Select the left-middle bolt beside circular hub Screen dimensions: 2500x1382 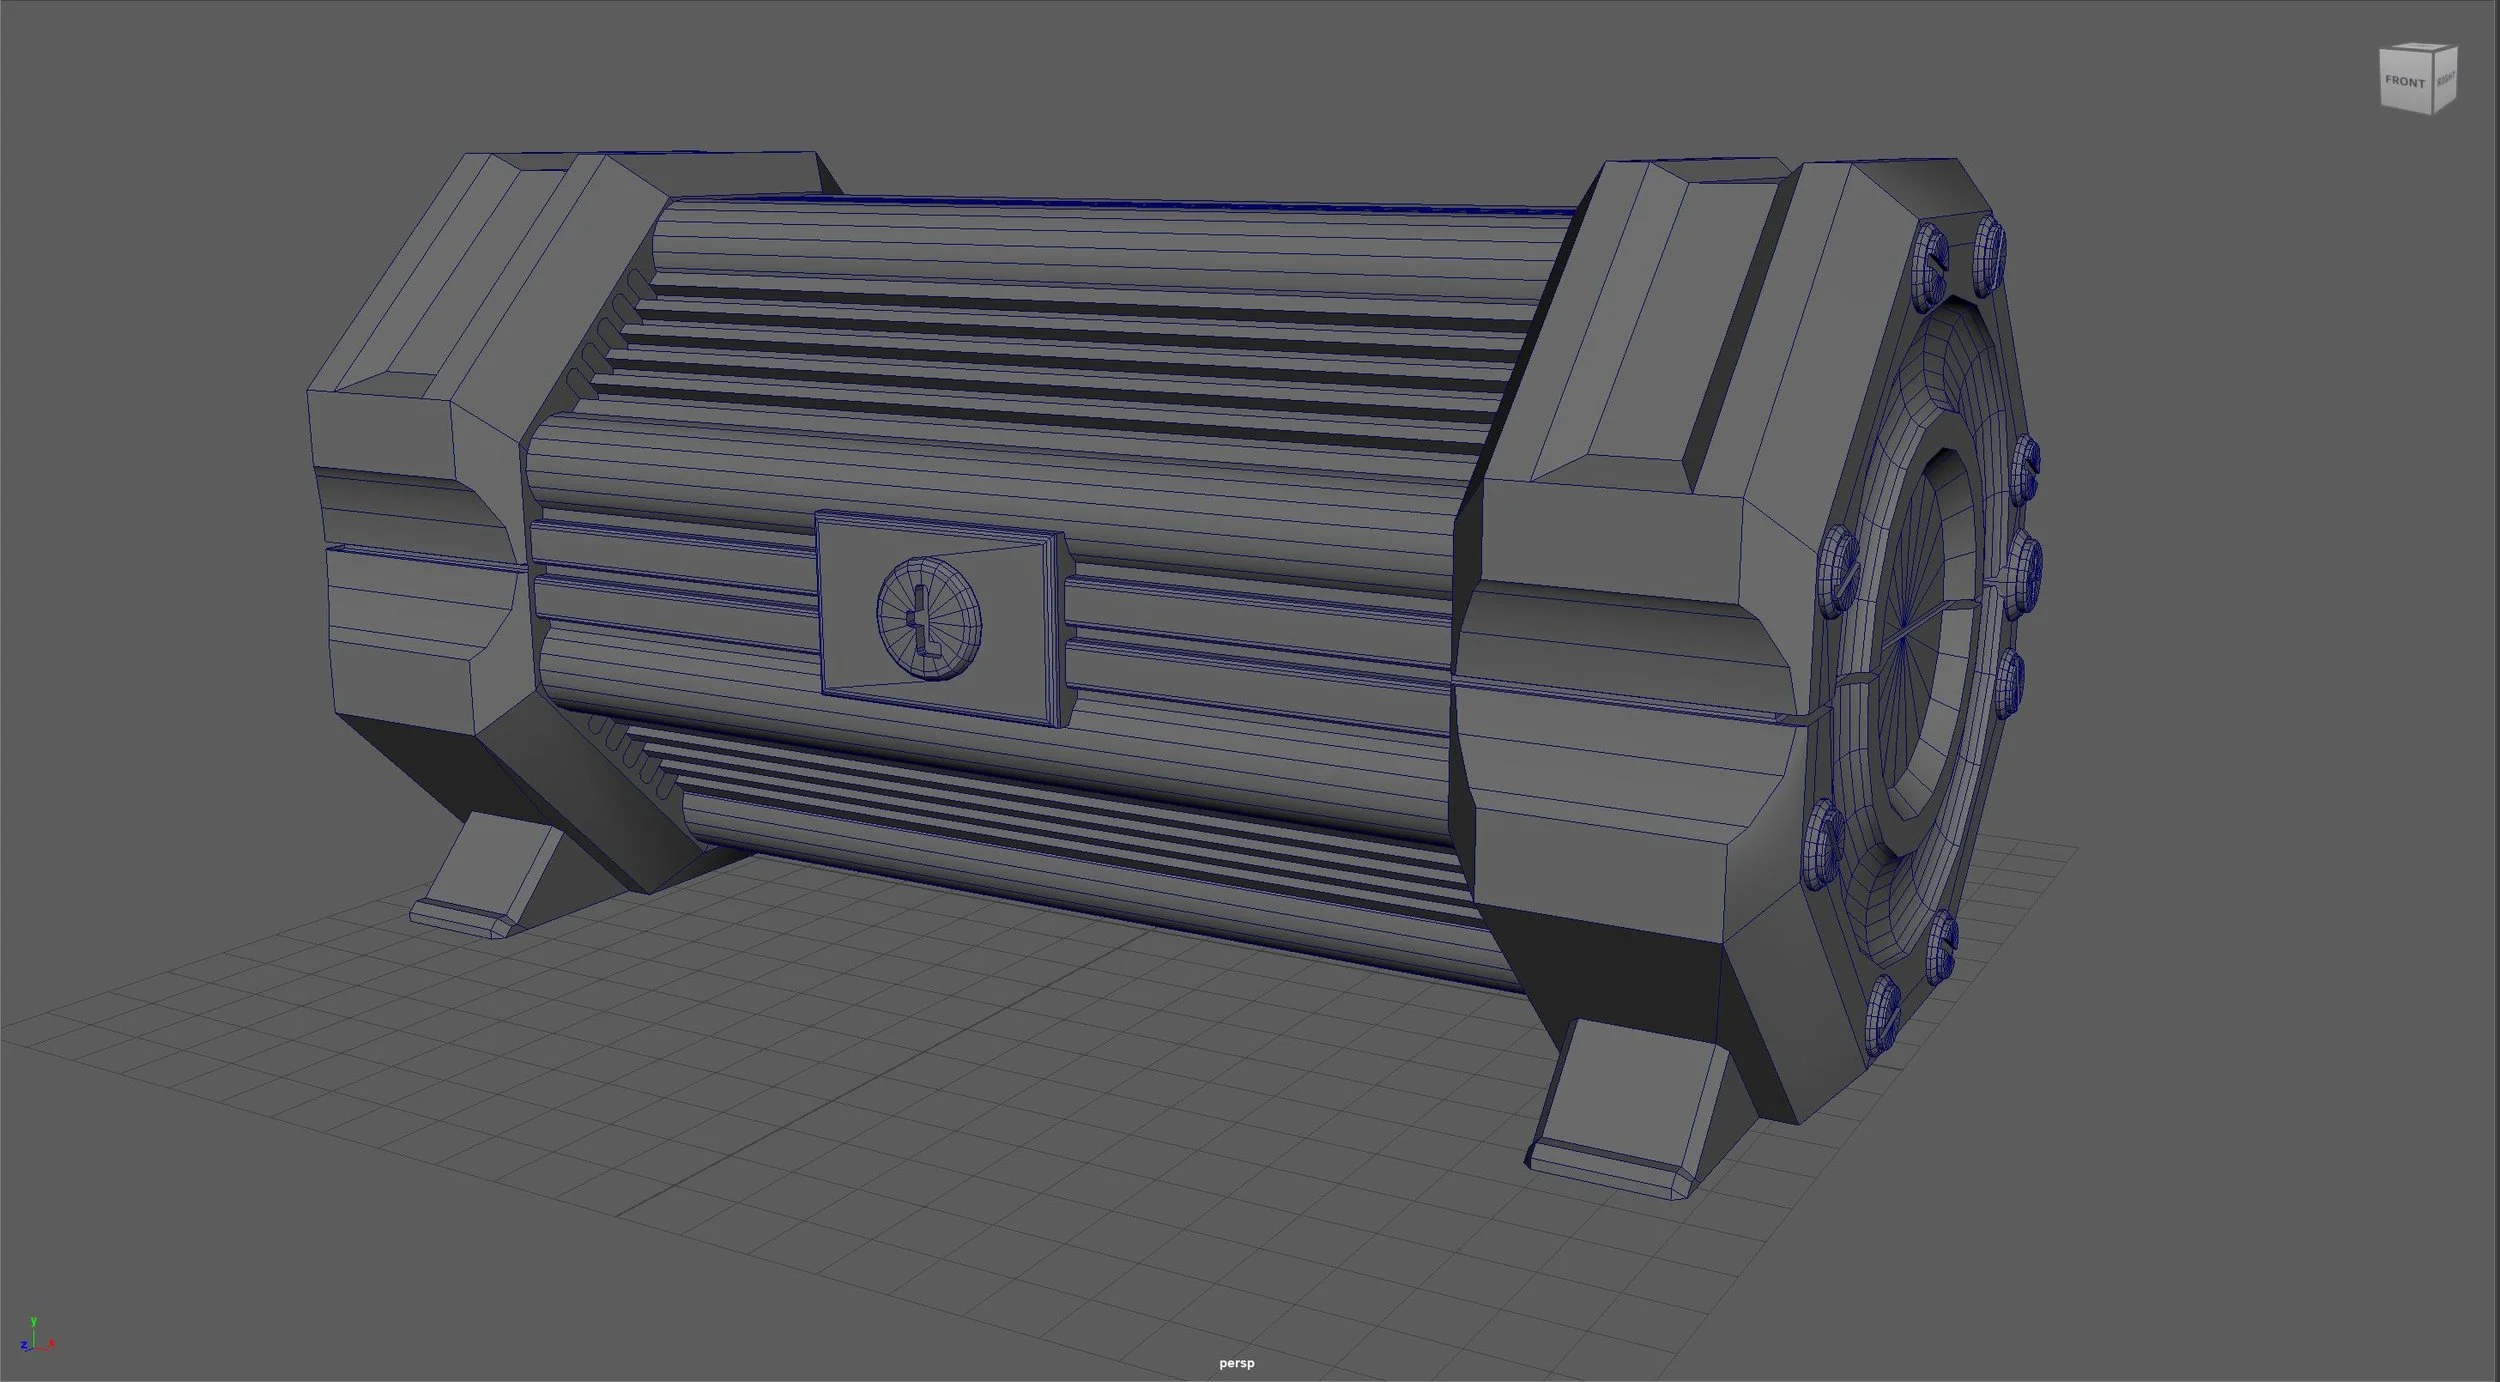point(1838,572)
